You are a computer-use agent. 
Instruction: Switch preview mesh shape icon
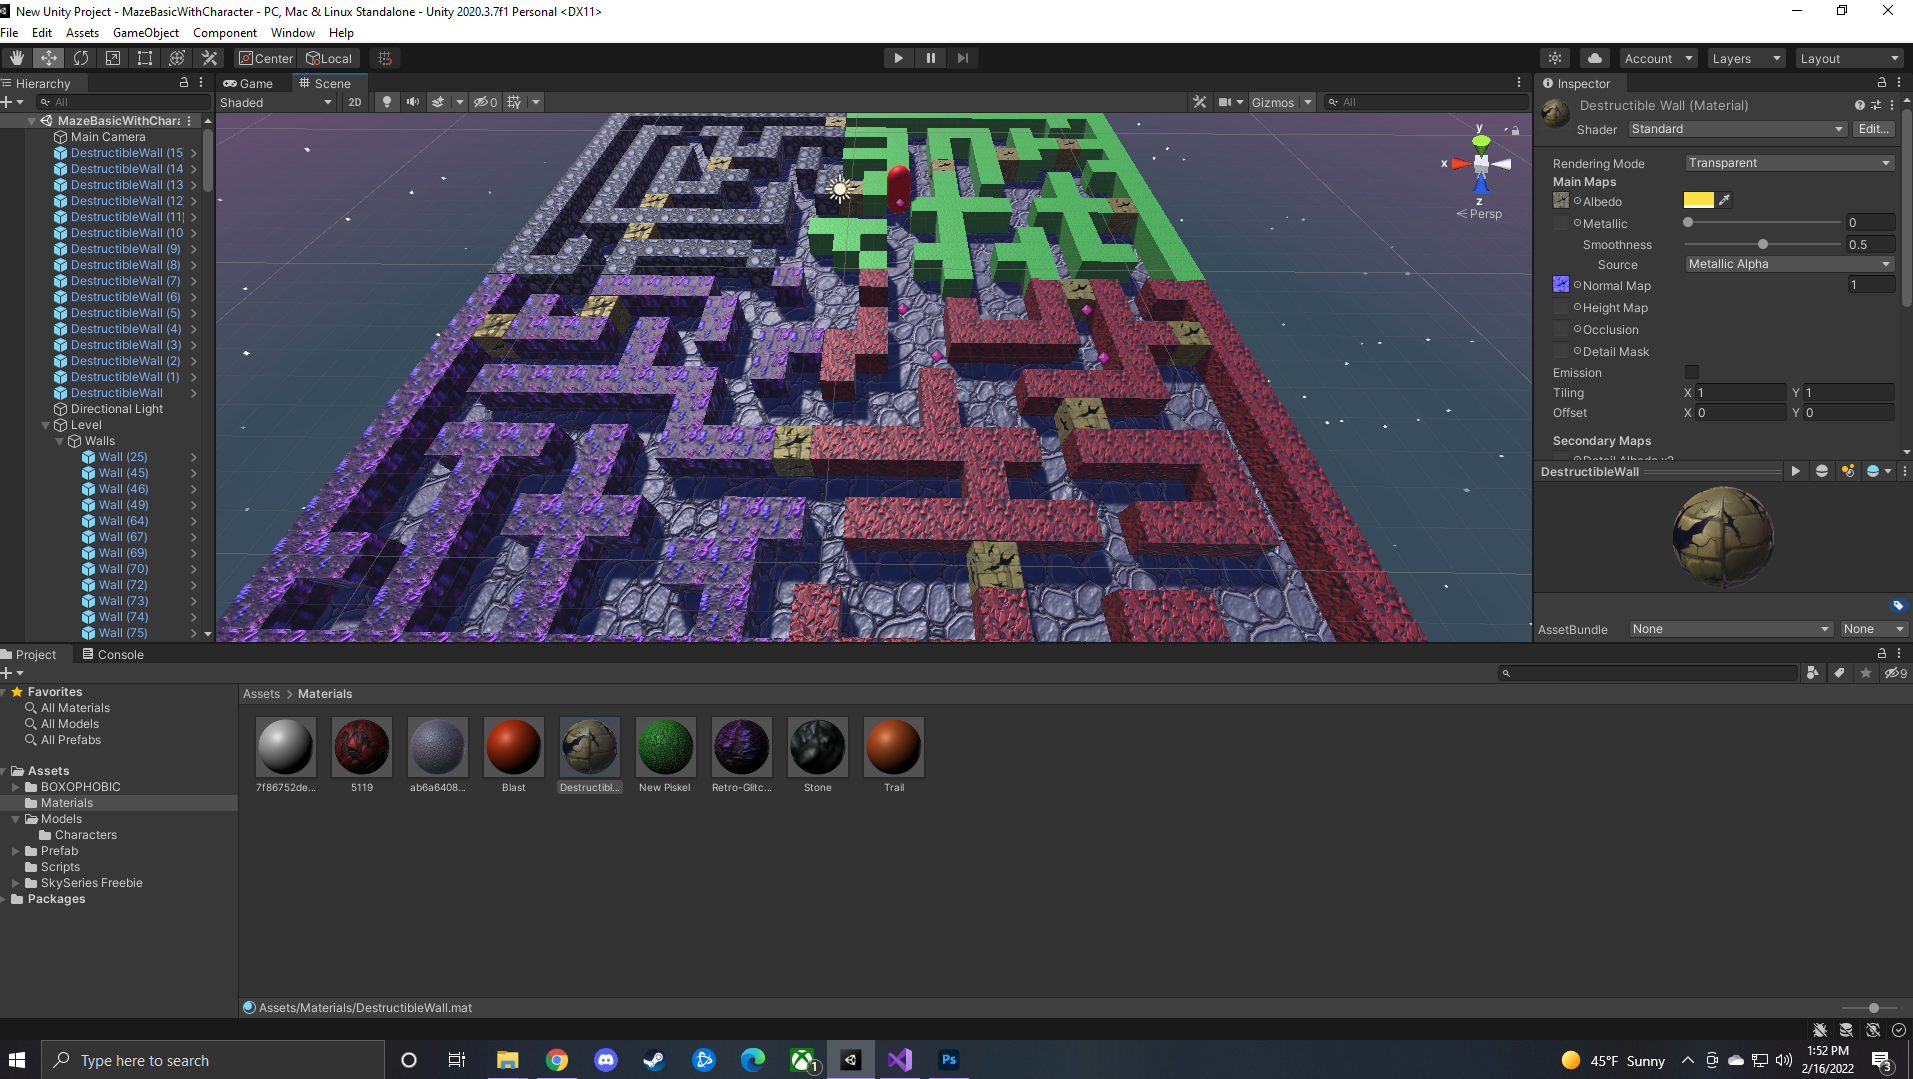pyautogui.click(x=1822, y=471)
